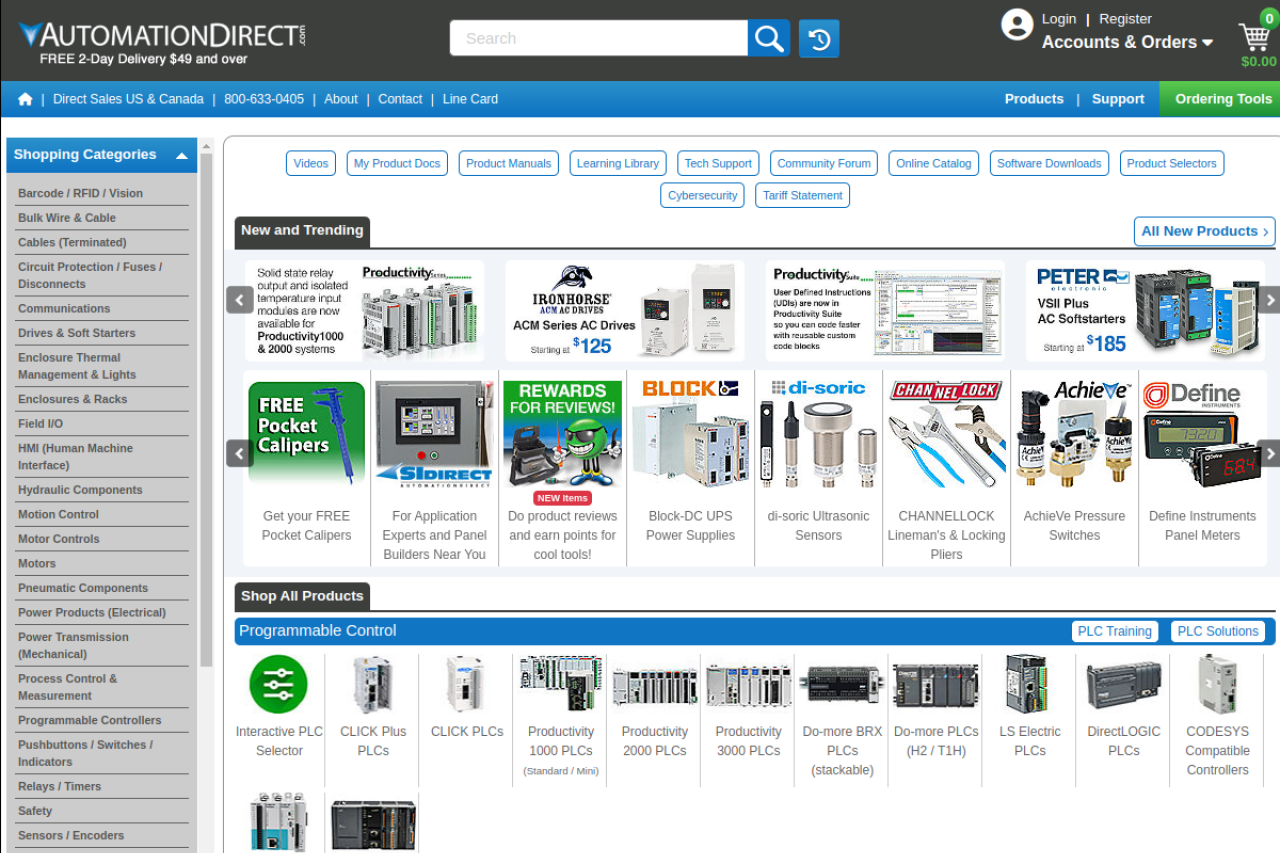This screenshot has width=1280, height=853.
Task: Expand the Accounts & Orders dropdown
Action: point(1127,42)
